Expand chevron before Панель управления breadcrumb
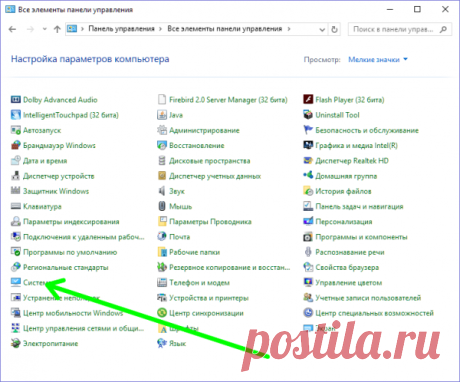 click(82, 29)
